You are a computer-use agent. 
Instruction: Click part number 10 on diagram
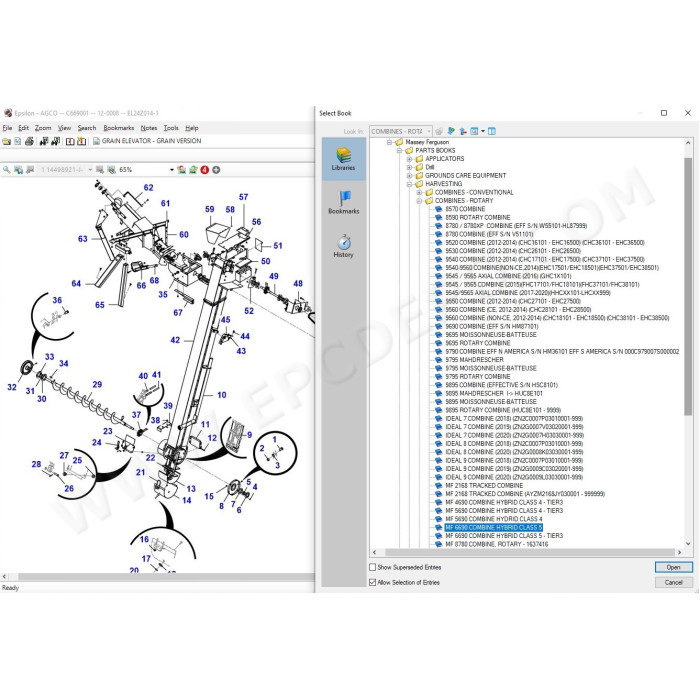click(x=221, y=395)
